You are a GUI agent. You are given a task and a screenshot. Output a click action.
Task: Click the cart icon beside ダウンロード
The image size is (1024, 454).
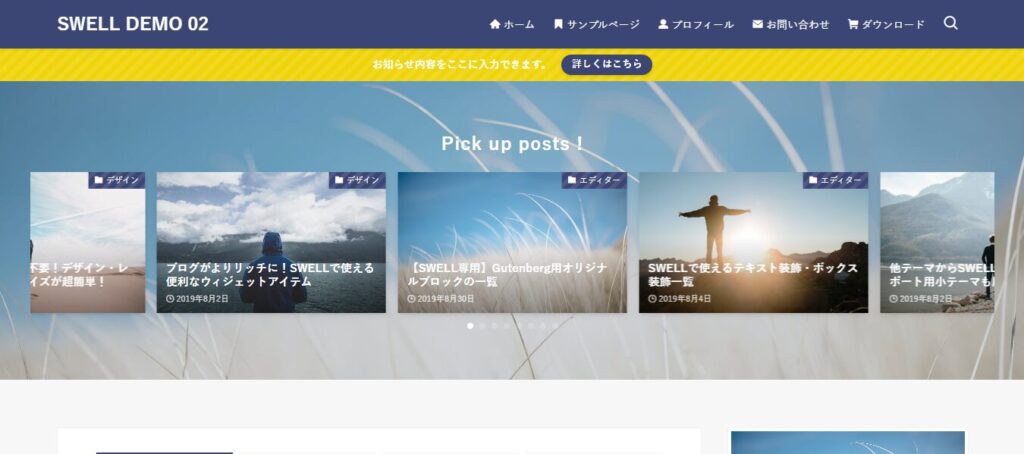tap(853, 24)
